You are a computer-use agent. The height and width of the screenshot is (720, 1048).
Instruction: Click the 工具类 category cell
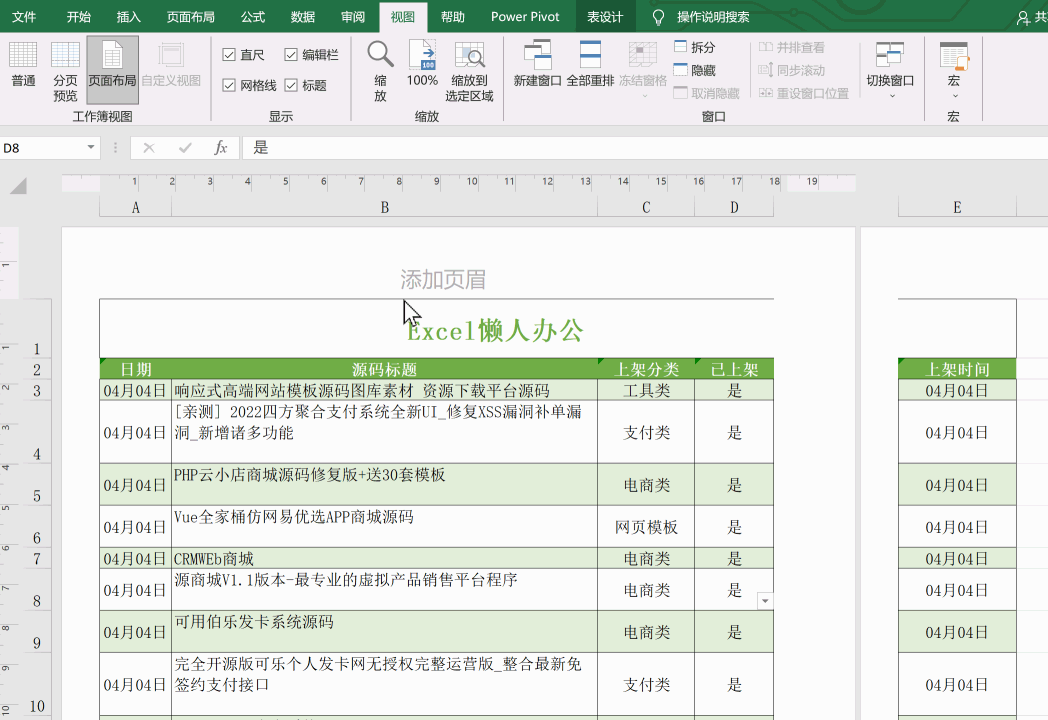click(646, 390)
